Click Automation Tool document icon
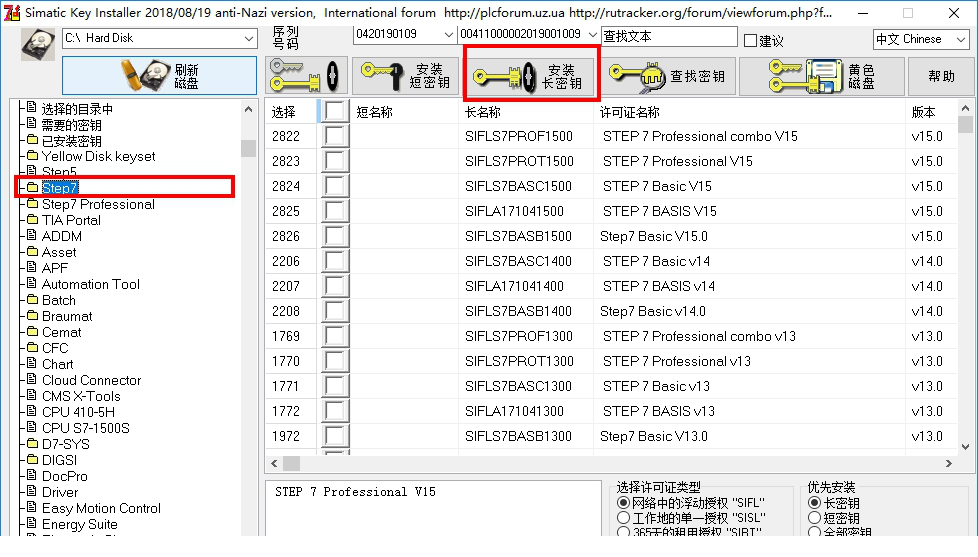The width and height of the screenshot is (978, 557). 32,283
